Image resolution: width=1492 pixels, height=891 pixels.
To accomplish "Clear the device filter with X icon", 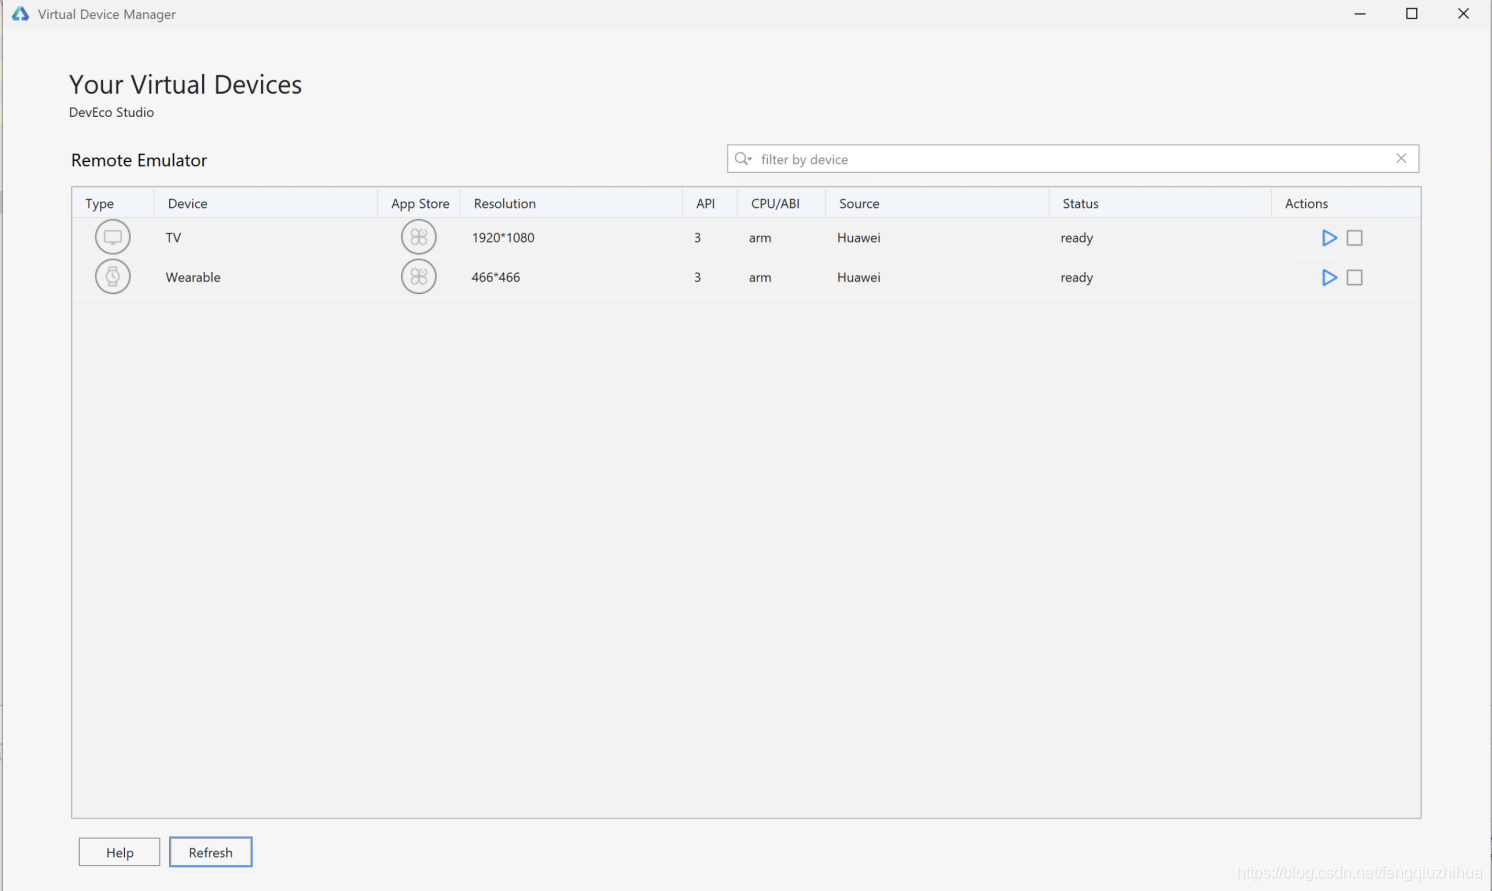I will point(1401,159).
